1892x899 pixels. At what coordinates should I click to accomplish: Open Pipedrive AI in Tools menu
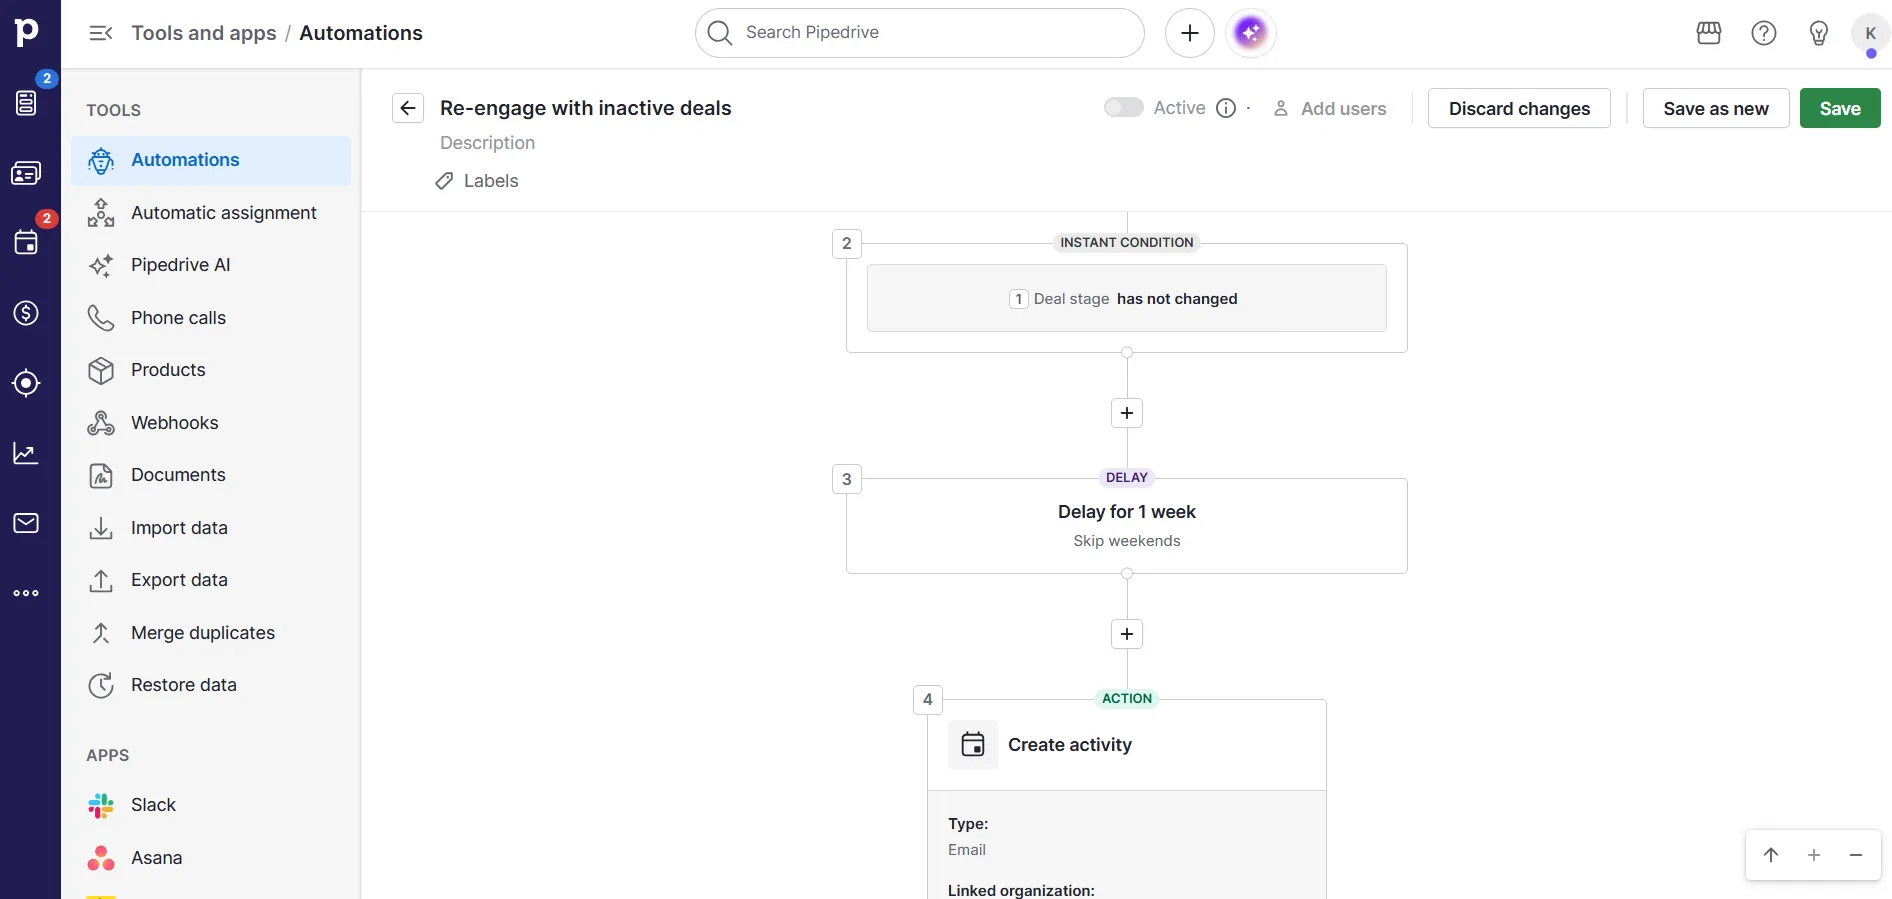tap(211, 265)
